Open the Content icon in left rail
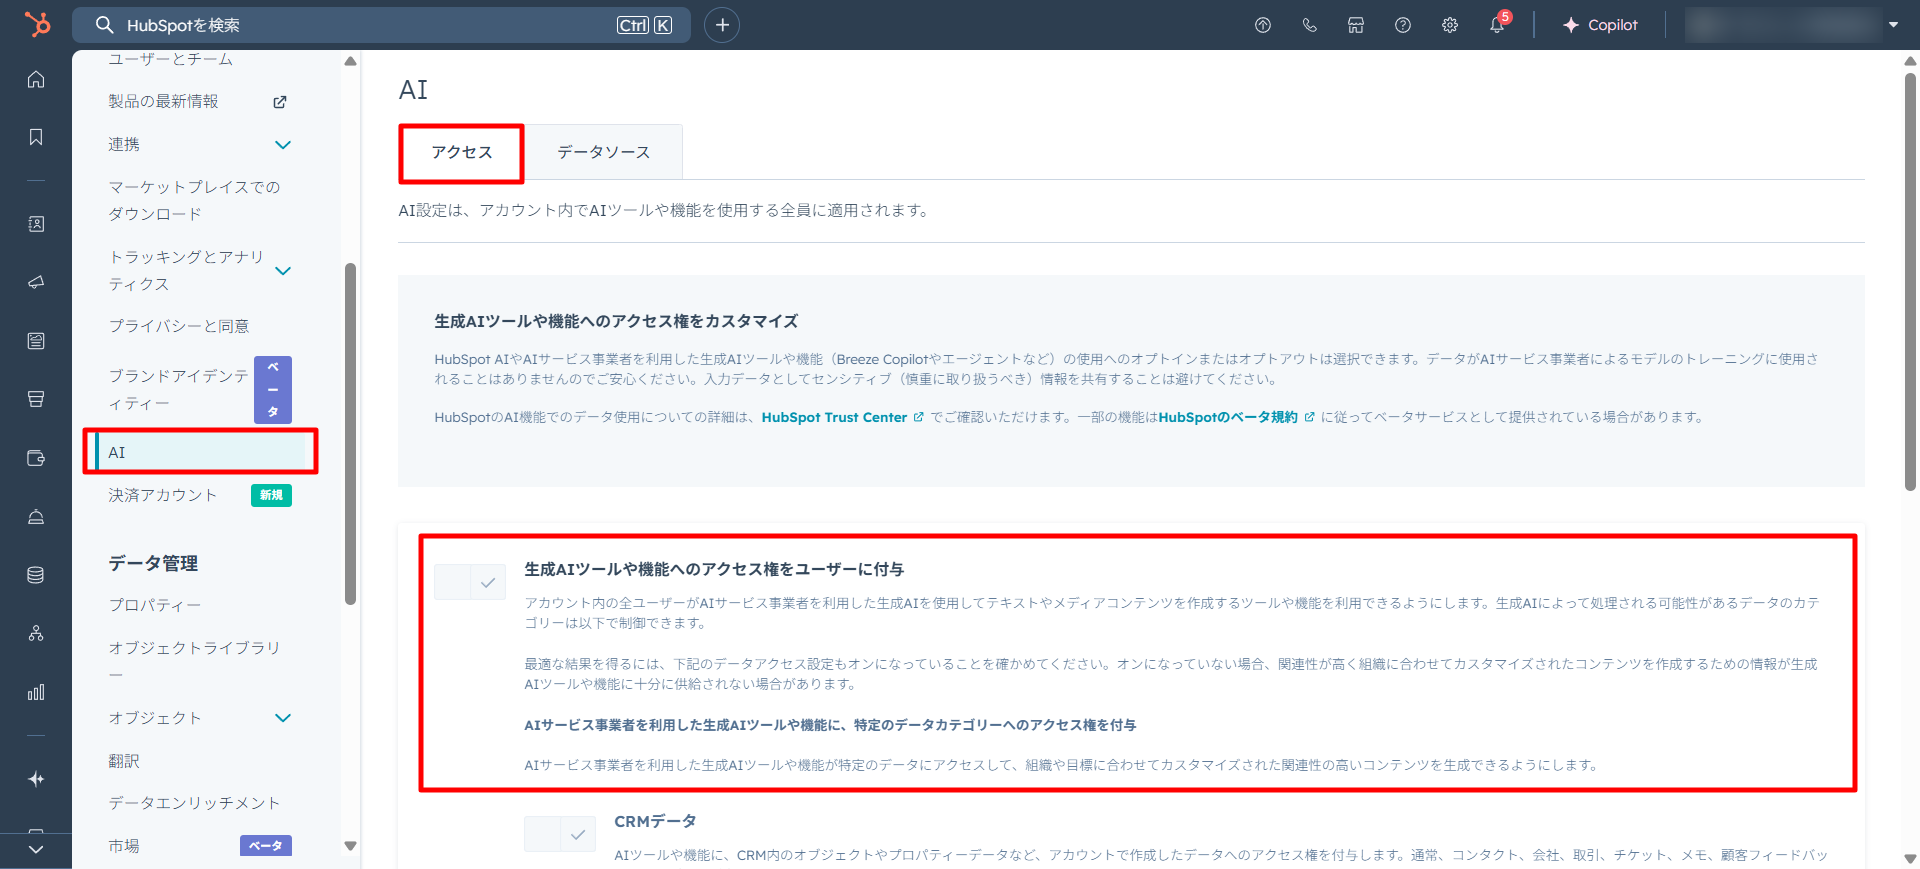This screenshot has height=869, width=1920. 36,341
